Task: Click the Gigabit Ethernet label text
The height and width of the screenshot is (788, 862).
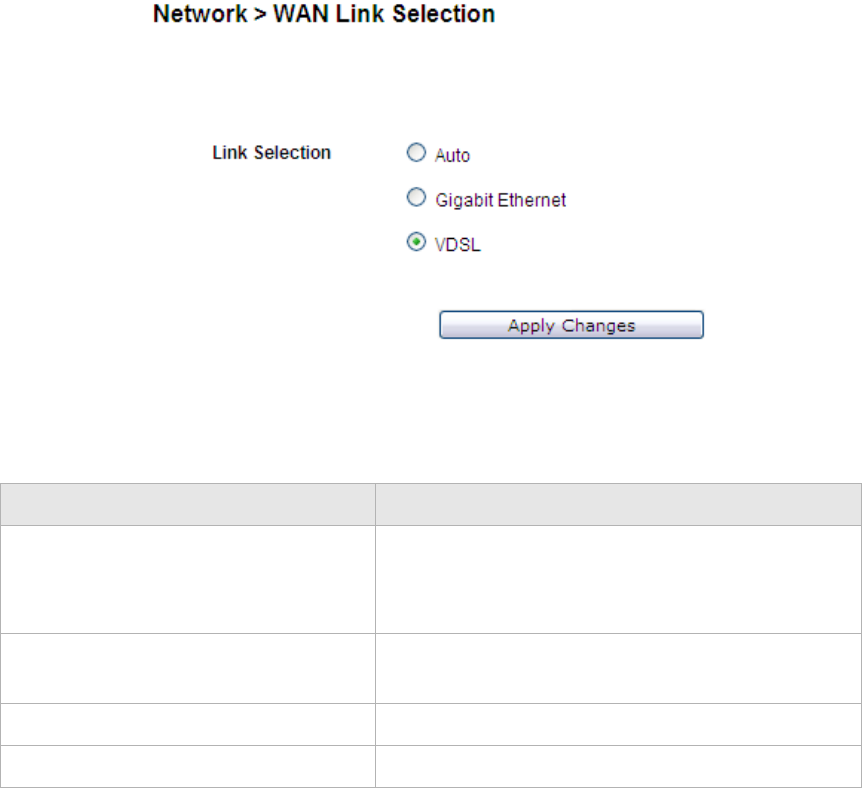Action: pyautogui.click(x=500, y=200)
